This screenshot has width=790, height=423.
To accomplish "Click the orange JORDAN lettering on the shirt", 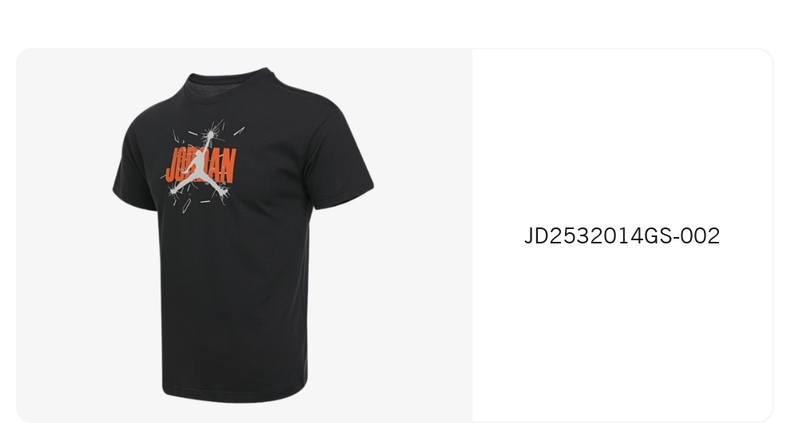I will (x=201, y=165).
